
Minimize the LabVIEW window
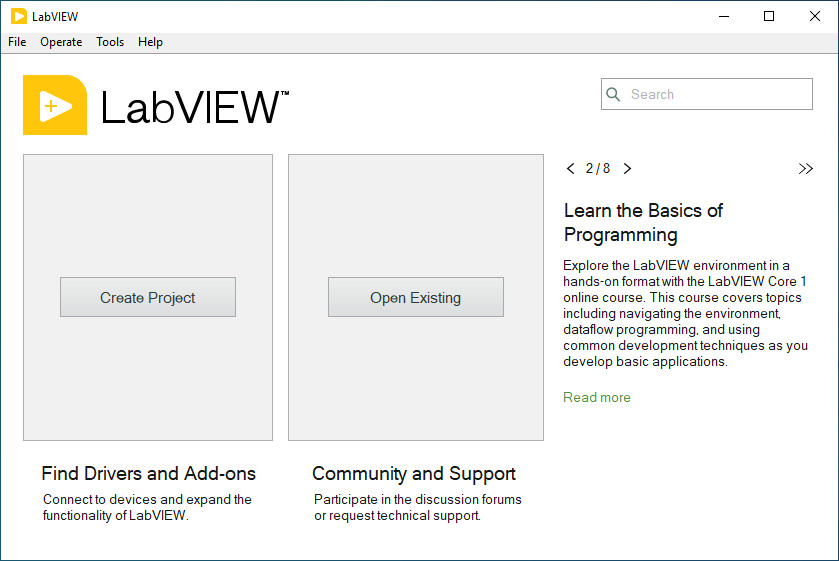[723, 16]
